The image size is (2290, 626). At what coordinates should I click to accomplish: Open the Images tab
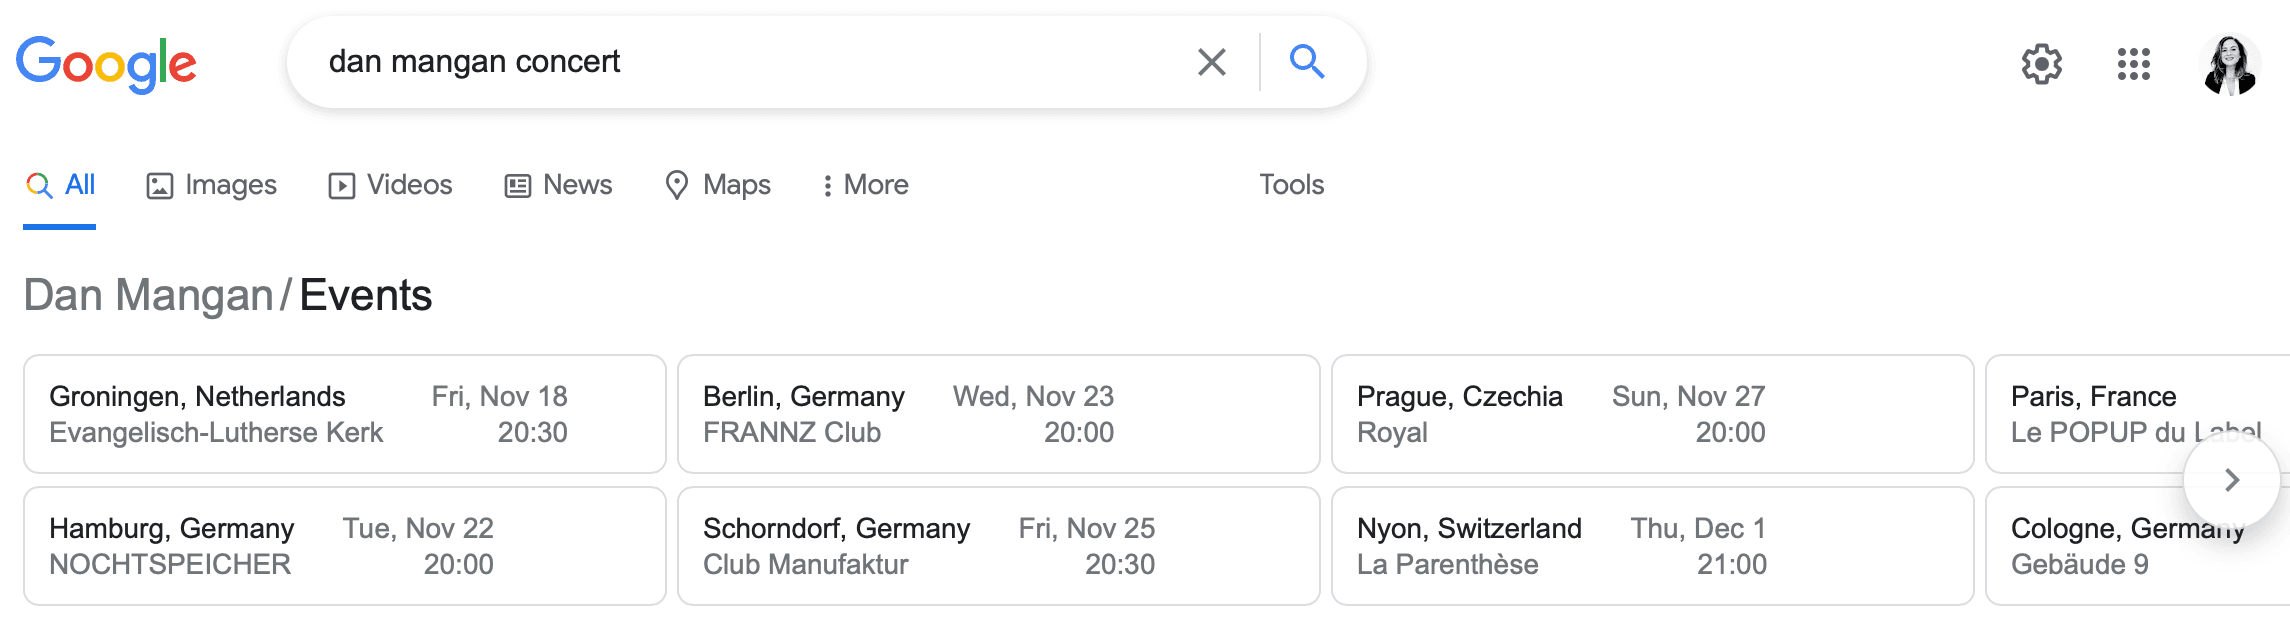[x=211, y=185]
